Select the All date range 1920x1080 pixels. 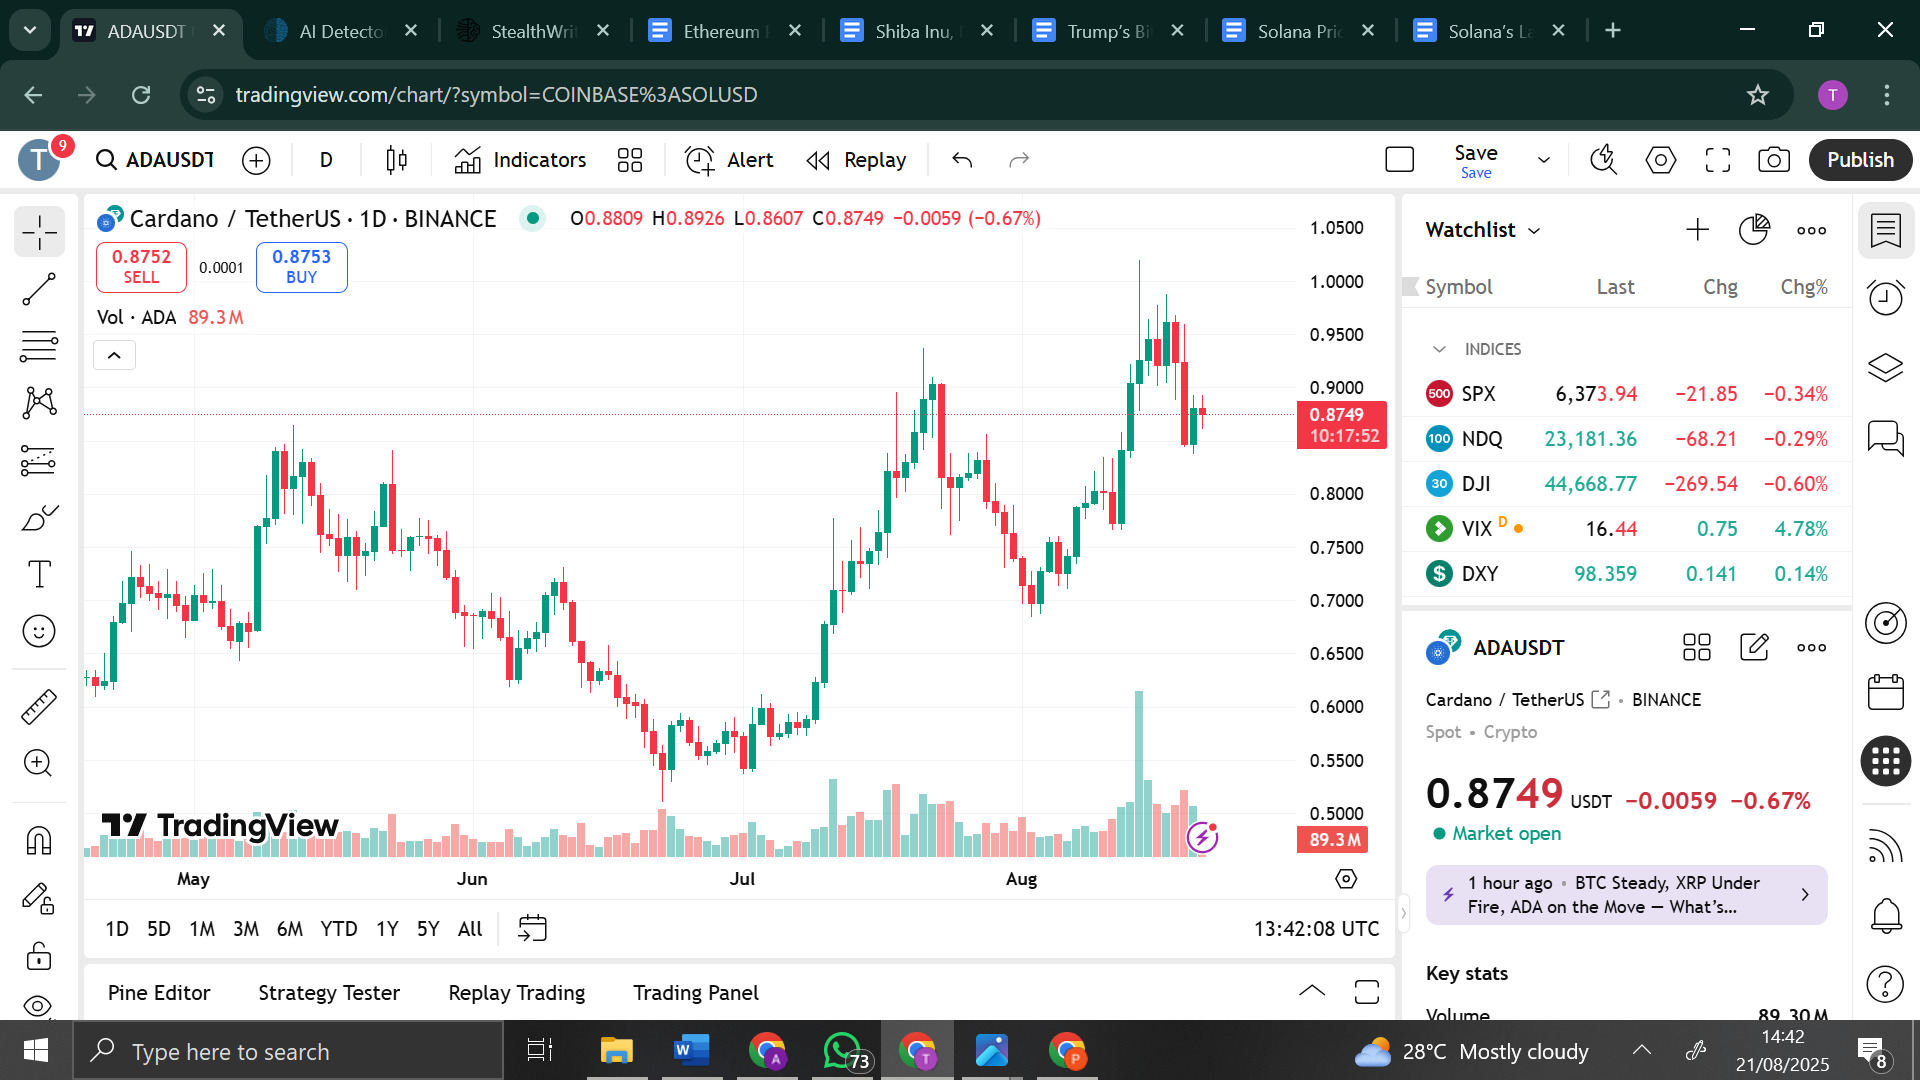click(x=470, y=929)
